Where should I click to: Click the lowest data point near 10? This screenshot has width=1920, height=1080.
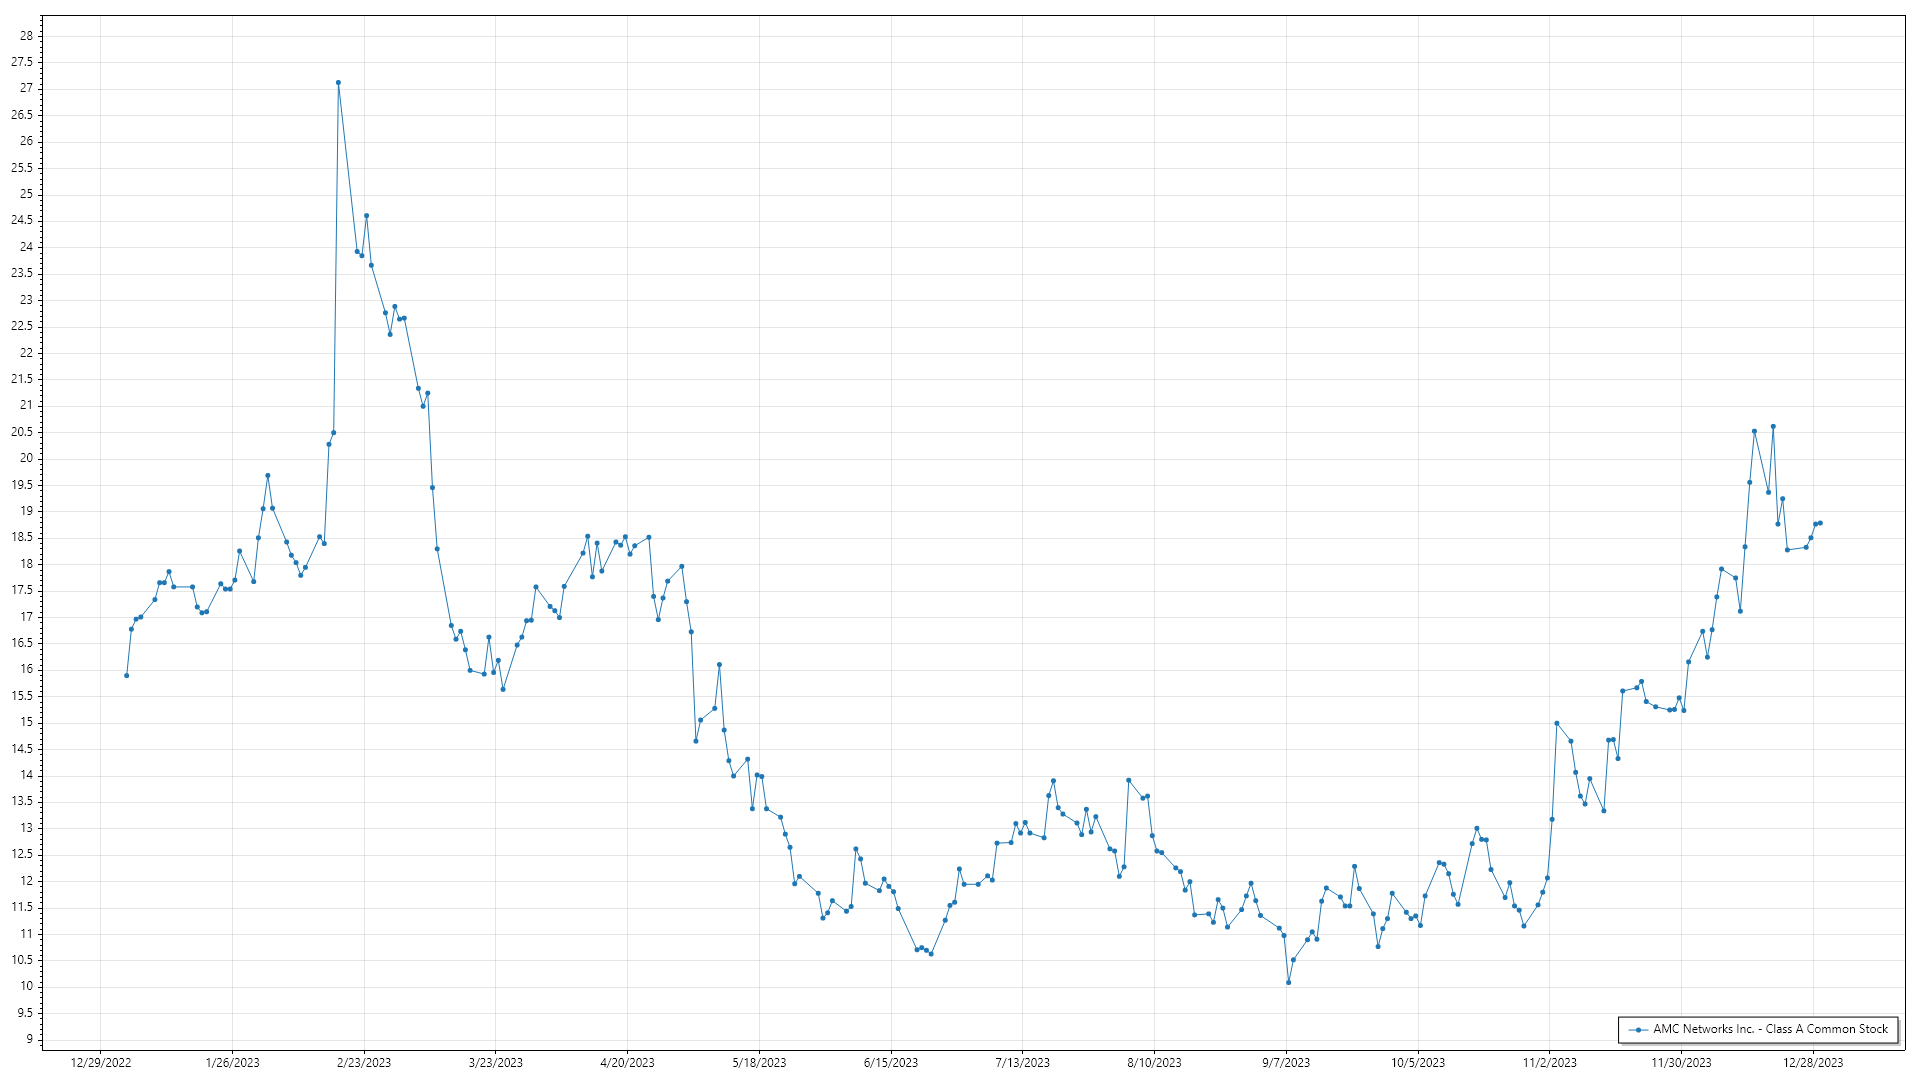[1288, 982]
